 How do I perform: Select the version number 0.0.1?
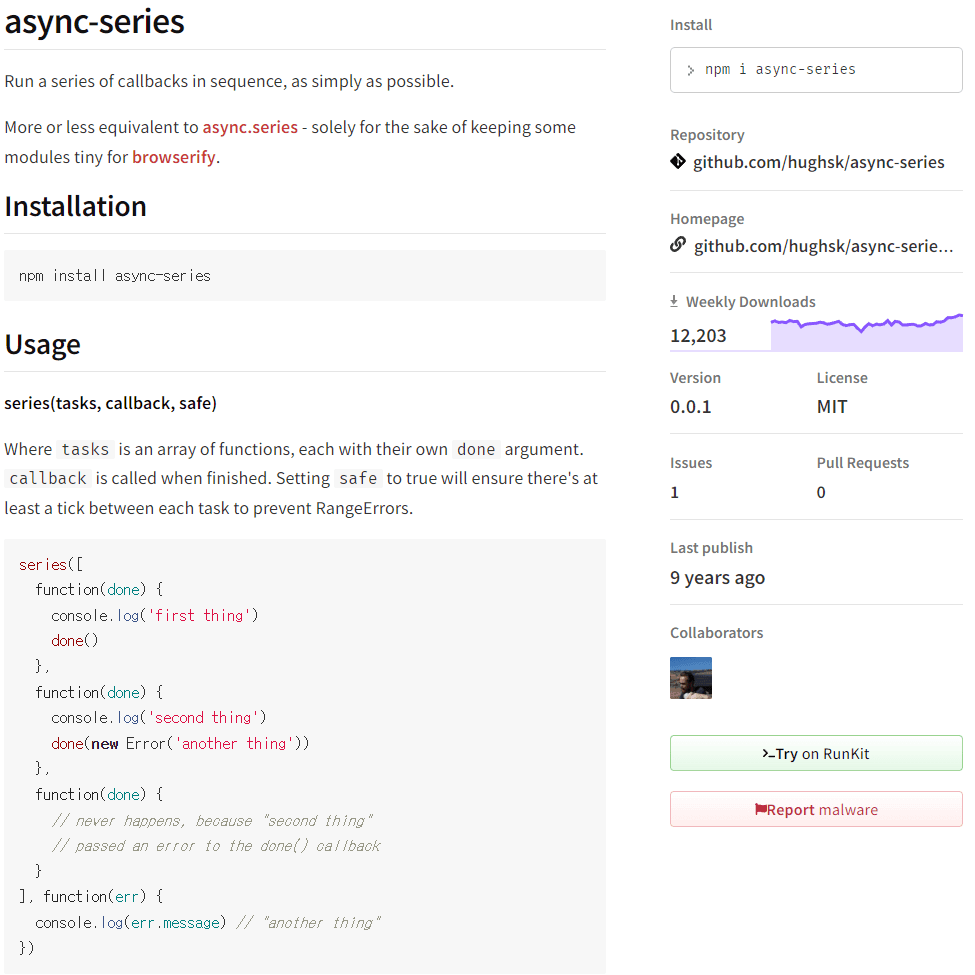690,407
